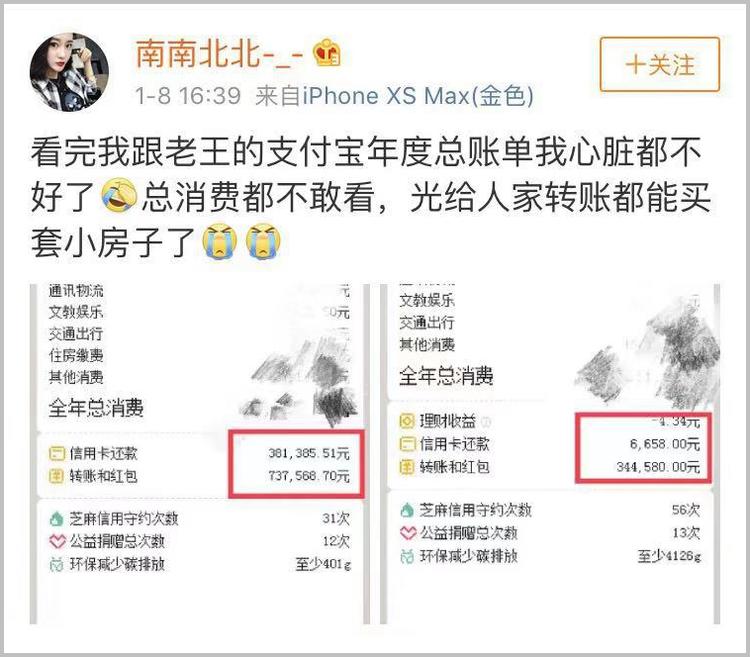This screenshot has width=750, height=657.
Task: Follow the user with +关注 button
Action: click(x=660, y=64)
